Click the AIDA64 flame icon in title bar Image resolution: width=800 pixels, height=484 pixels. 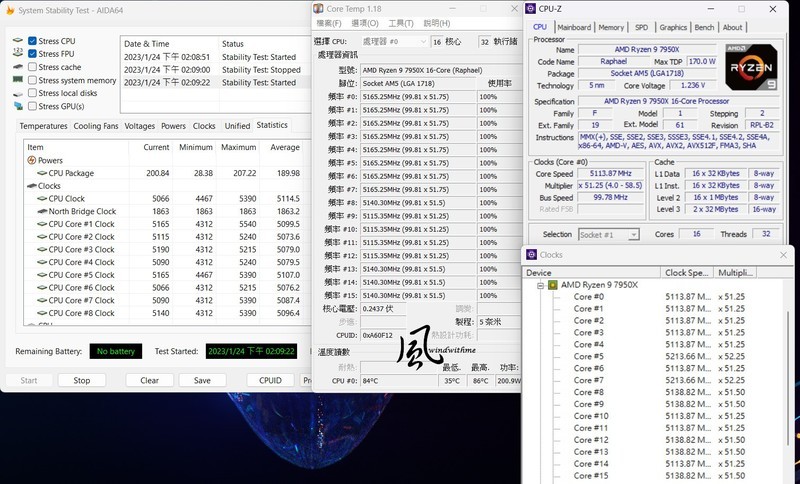pos(10,10)
